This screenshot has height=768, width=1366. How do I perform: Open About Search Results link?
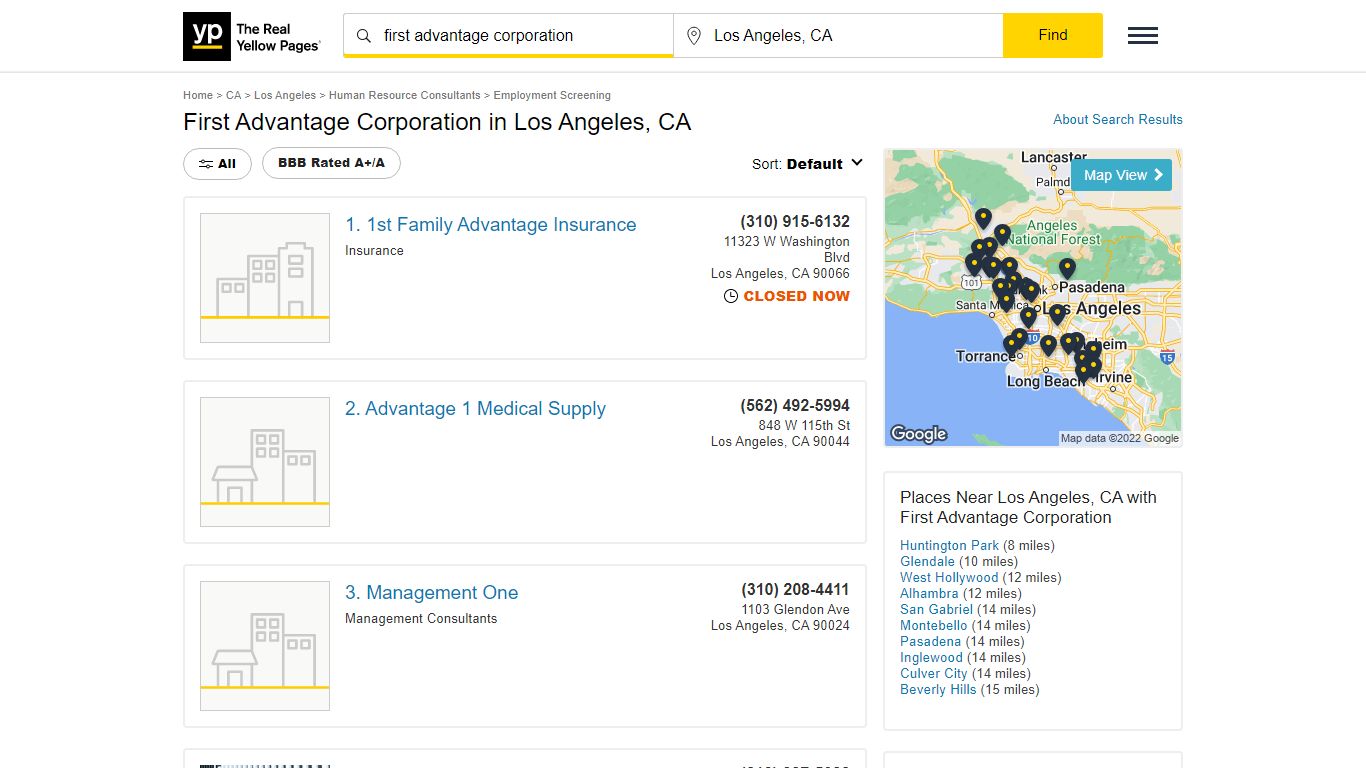pyautogui.click(x=1118, y=119)
